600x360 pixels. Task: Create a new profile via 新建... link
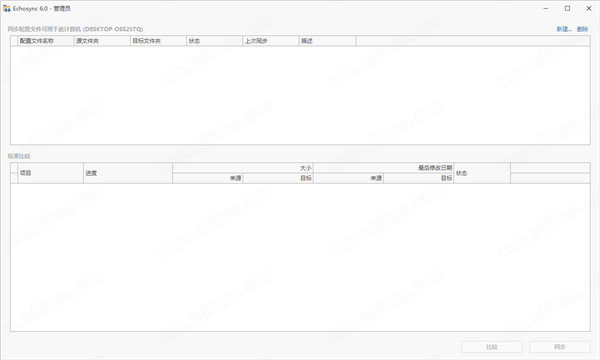[564, 29]
